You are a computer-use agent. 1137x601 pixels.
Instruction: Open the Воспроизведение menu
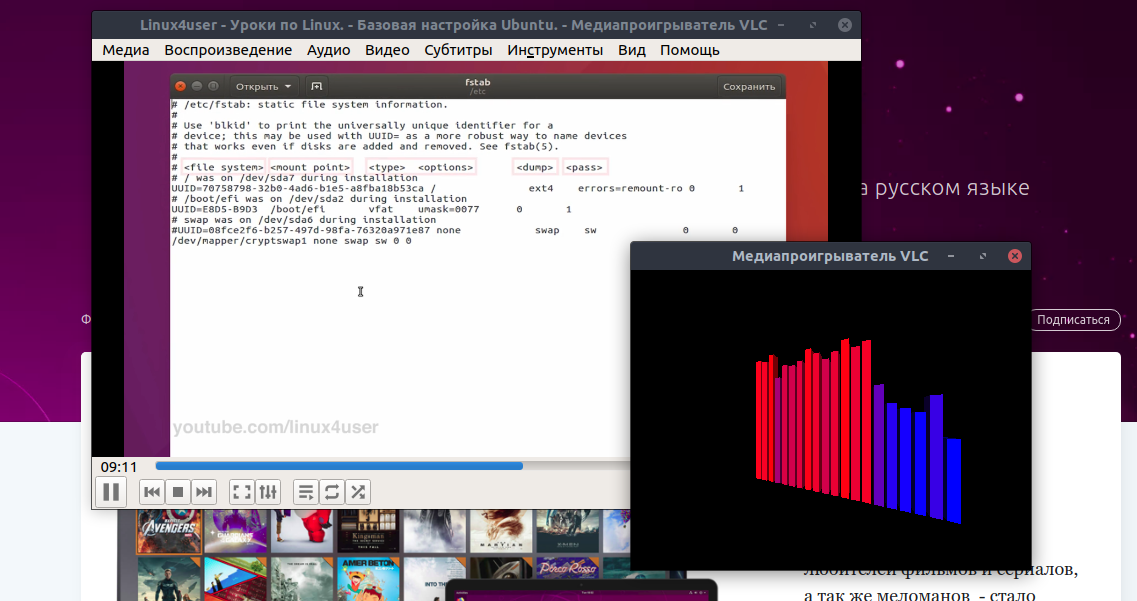point(228,50)
